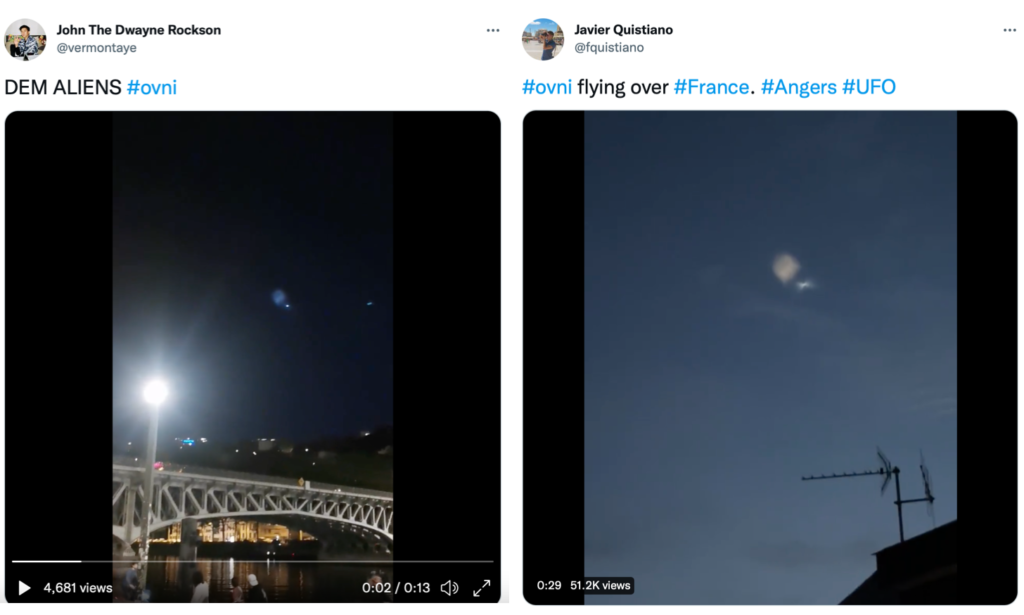Open John The Dwayne Rockson's avatar
Image resolution: width=1024 pixels, height=615 pixels.
[25, 39]
